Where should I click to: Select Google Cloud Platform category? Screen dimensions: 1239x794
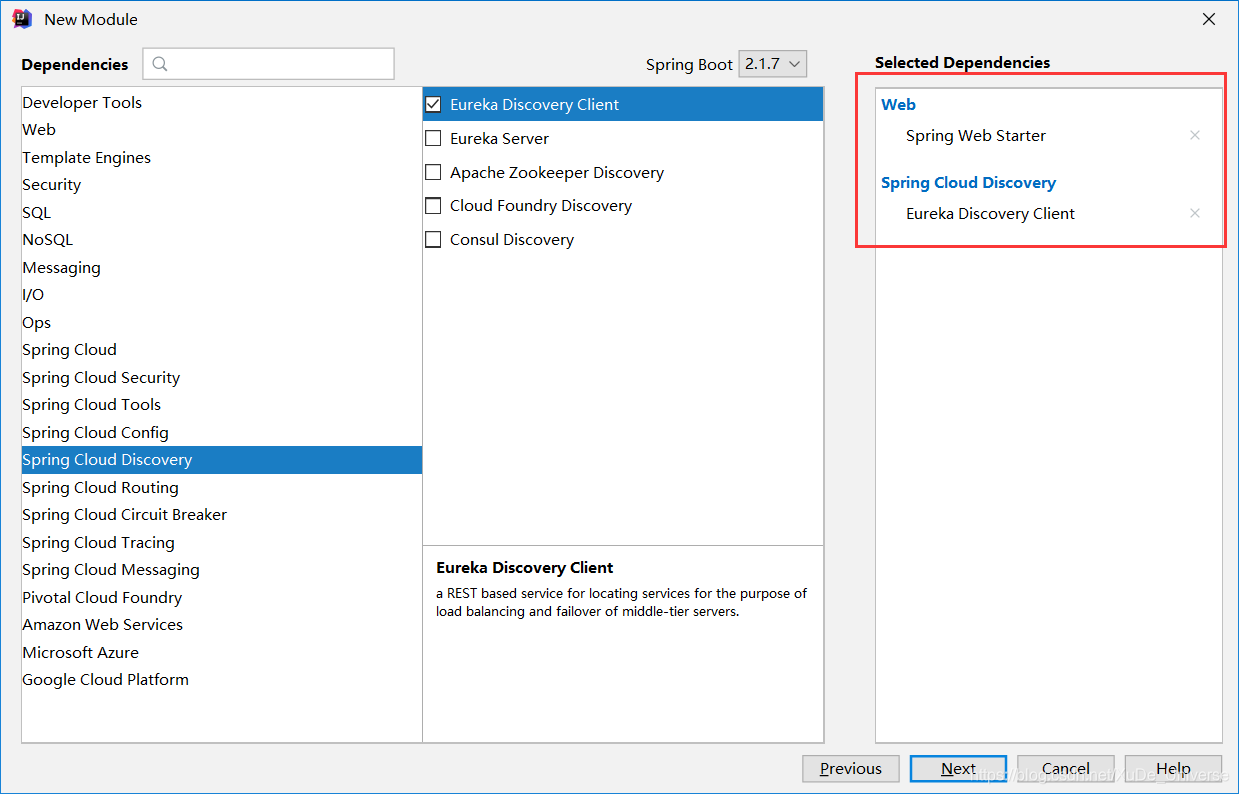(222, 679)
